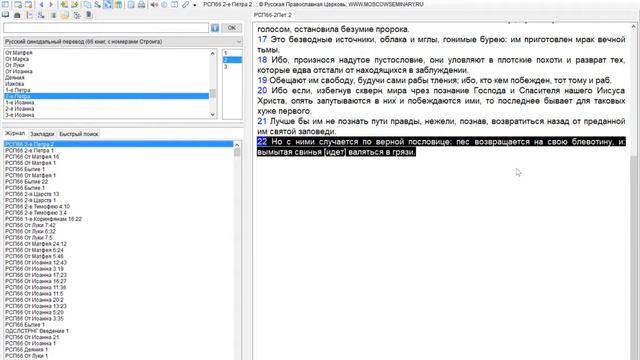Click the window layout icon beside the pencil
The image size is (640, 360).
(174, 4)
